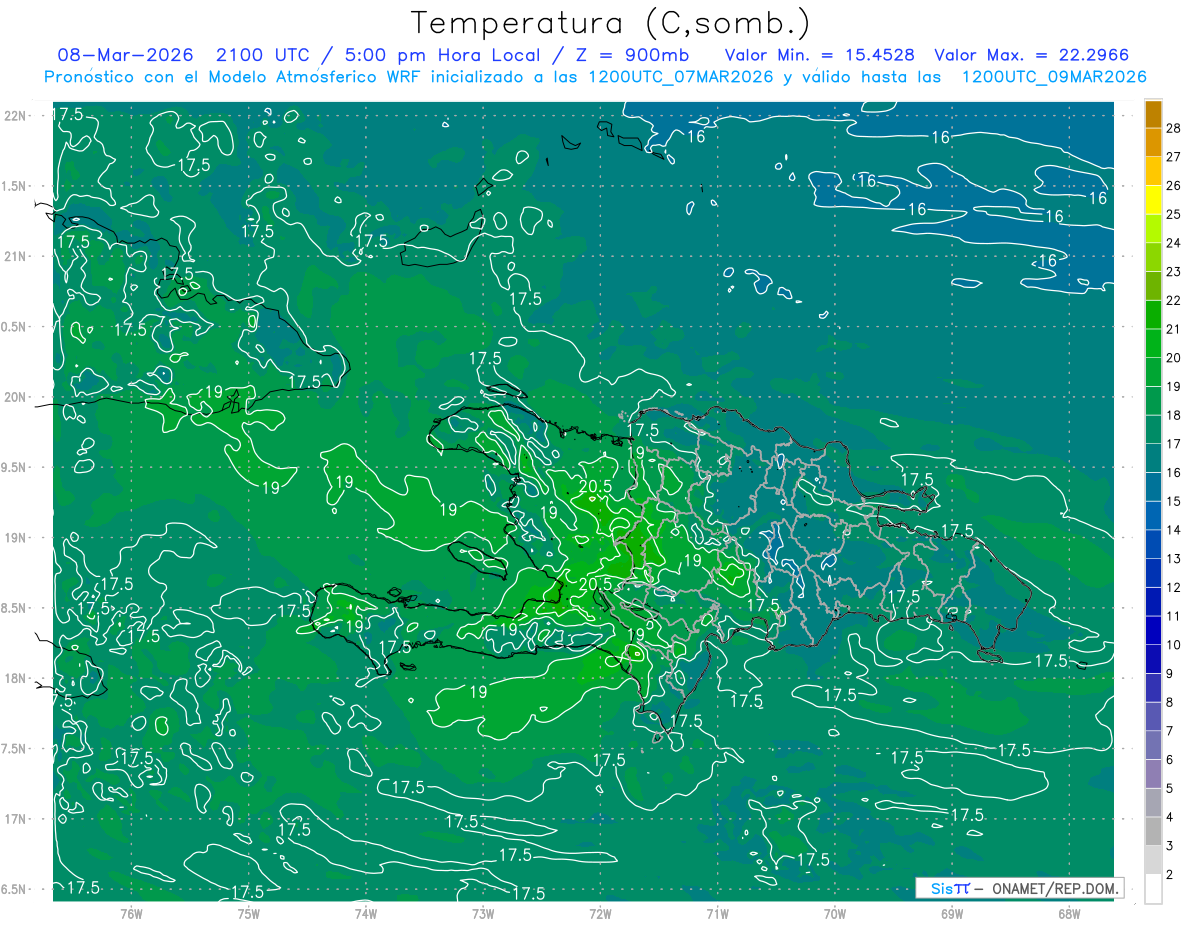Click the "1200UTC_09MAR2026" valid-until text

tap(1053, 77)
